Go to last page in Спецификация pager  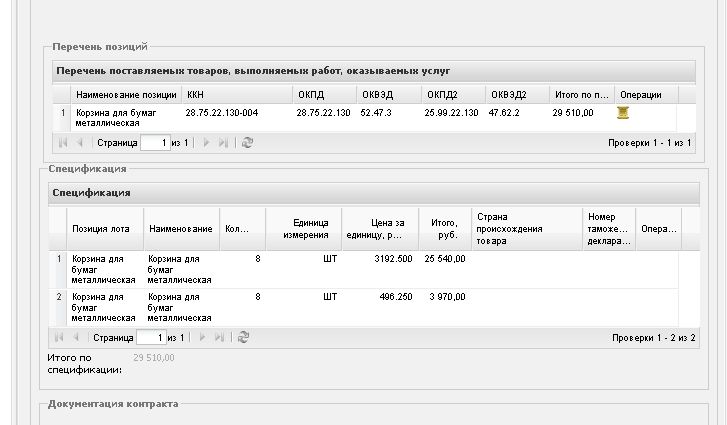coord(219,337)
